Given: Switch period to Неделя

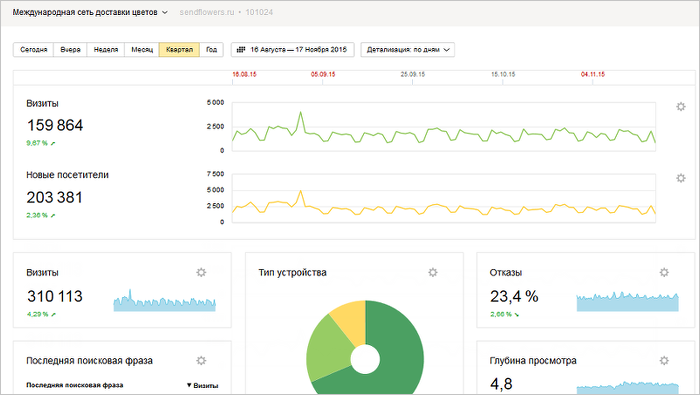Looking at the screenshot, I should click(106, 50).
